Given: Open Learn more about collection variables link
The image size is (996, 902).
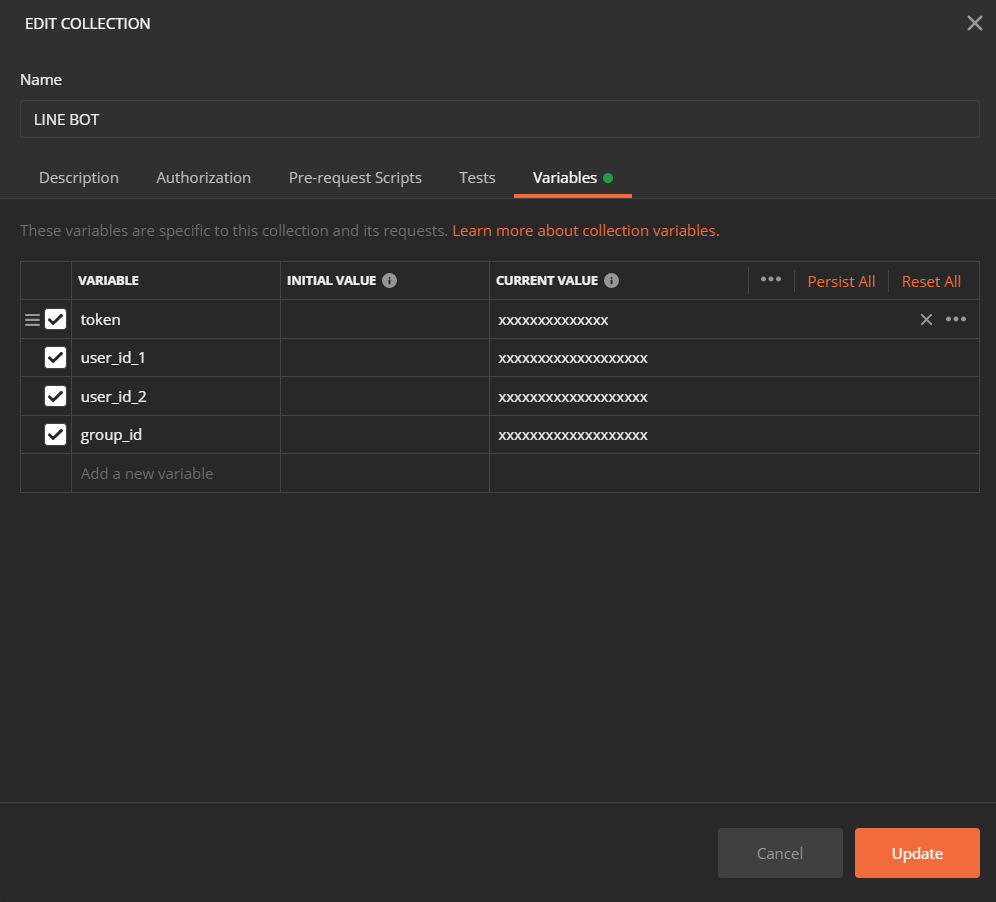Looking at the screenshot, I should [x=586, y=231].
